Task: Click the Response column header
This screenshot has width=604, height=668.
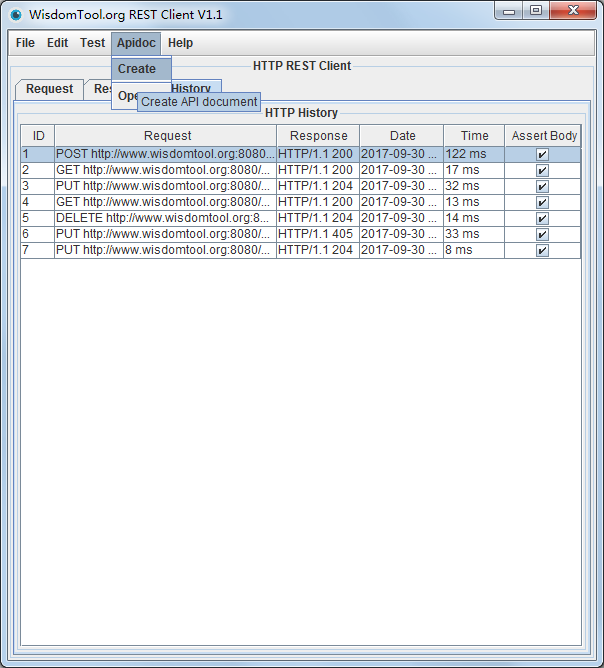Action: tap(318, 136)
